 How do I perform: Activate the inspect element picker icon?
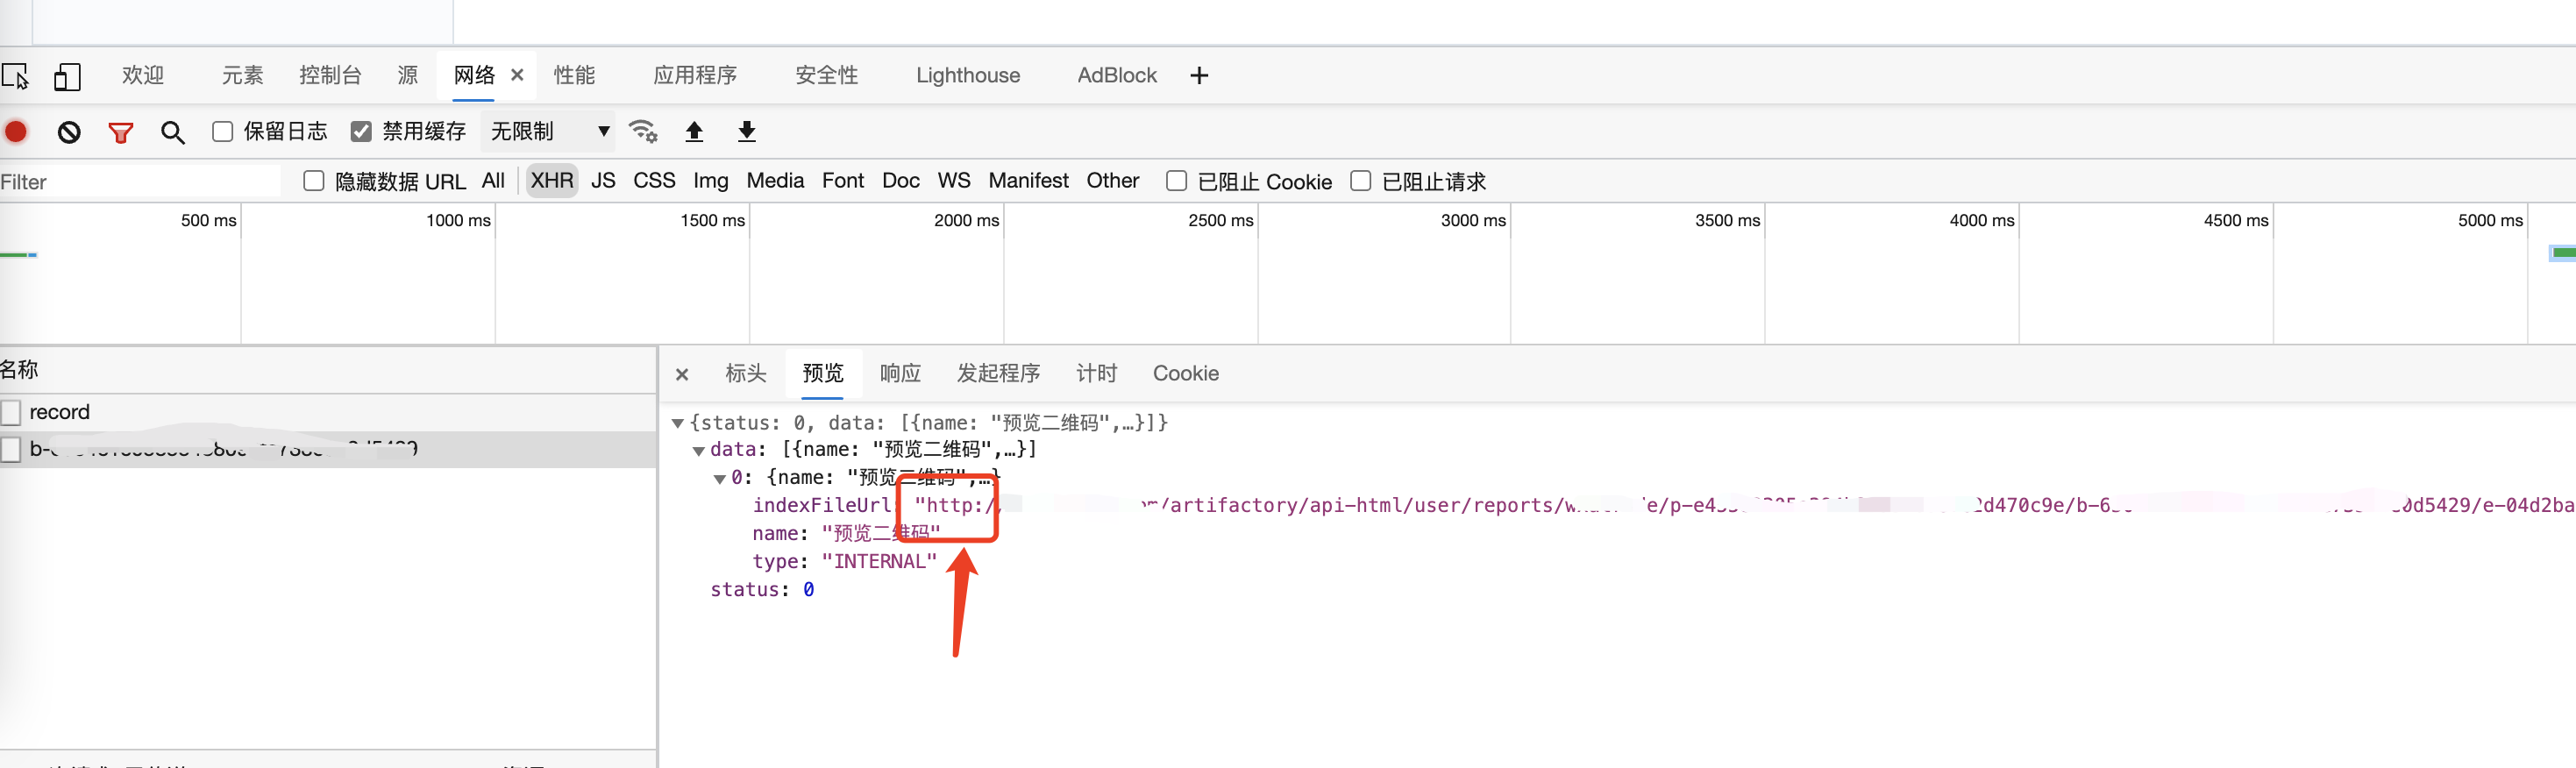pos(15,76)
